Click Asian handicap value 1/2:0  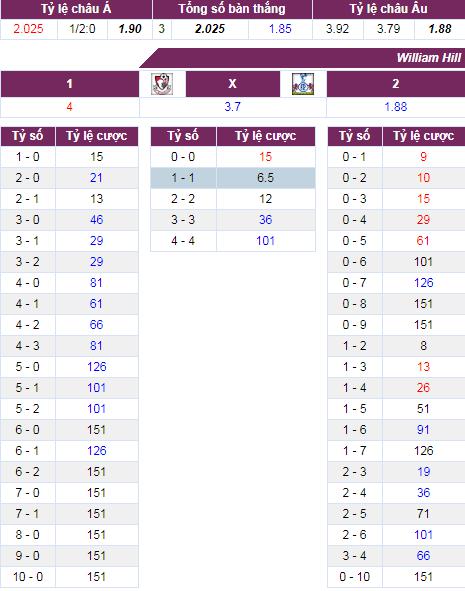pos(82,29)
